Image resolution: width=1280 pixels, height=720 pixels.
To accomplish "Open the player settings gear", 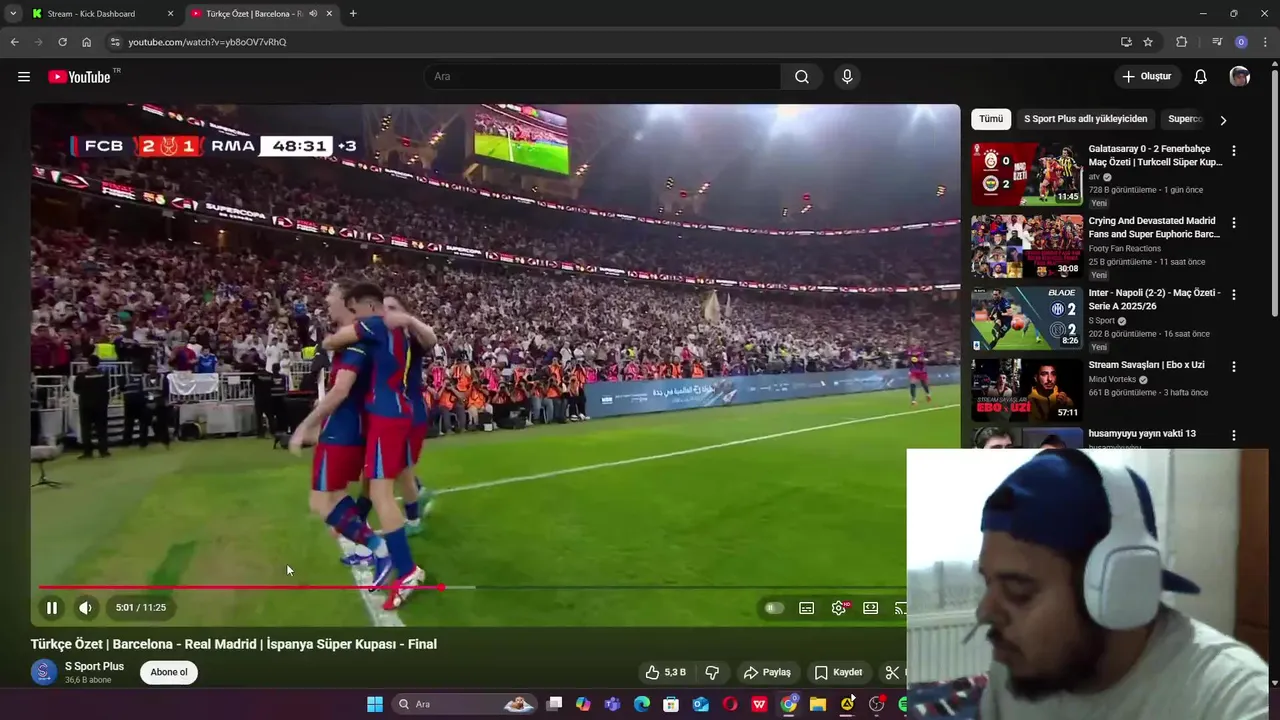I will point(839,608).
